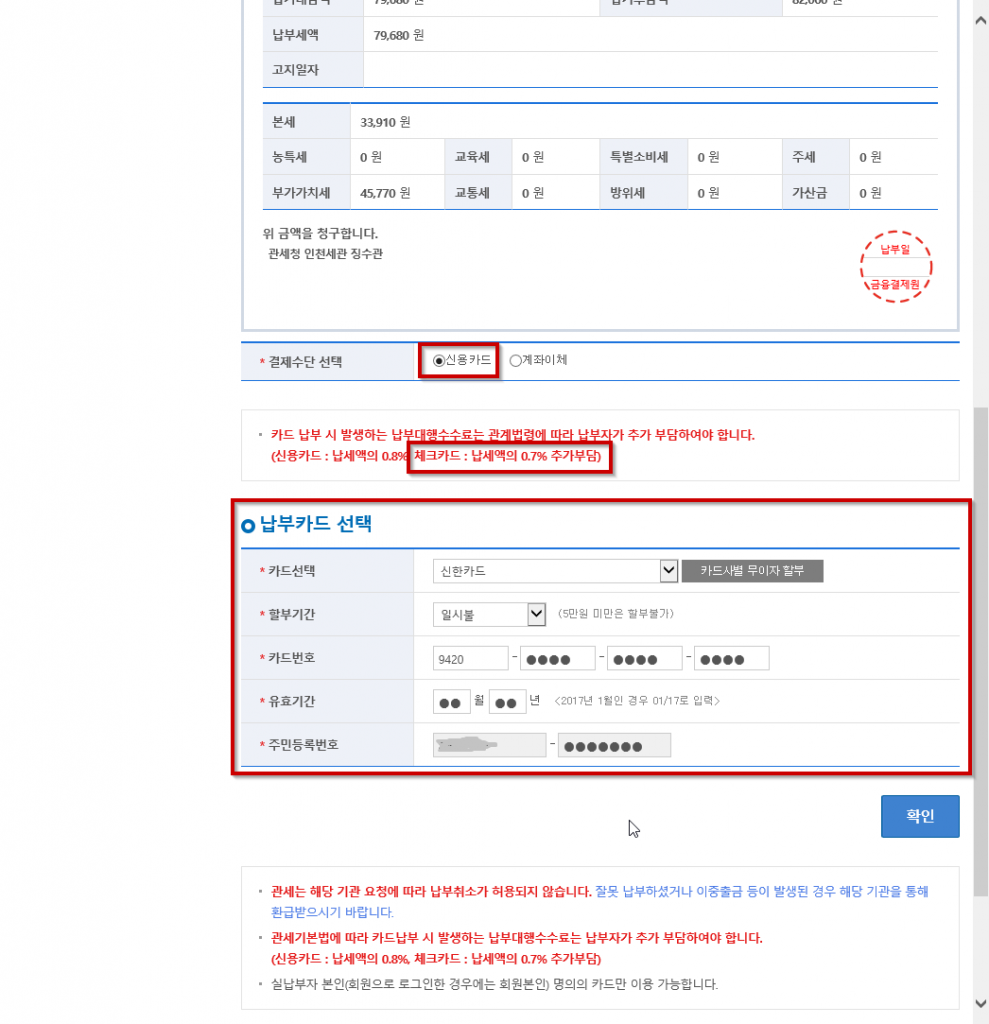The width and height of the screenshot is (989, 1024).
Task: Click the 납부일 금융결제원 red stamp icon
Action: pyautogui.click(x=895, y=267)
